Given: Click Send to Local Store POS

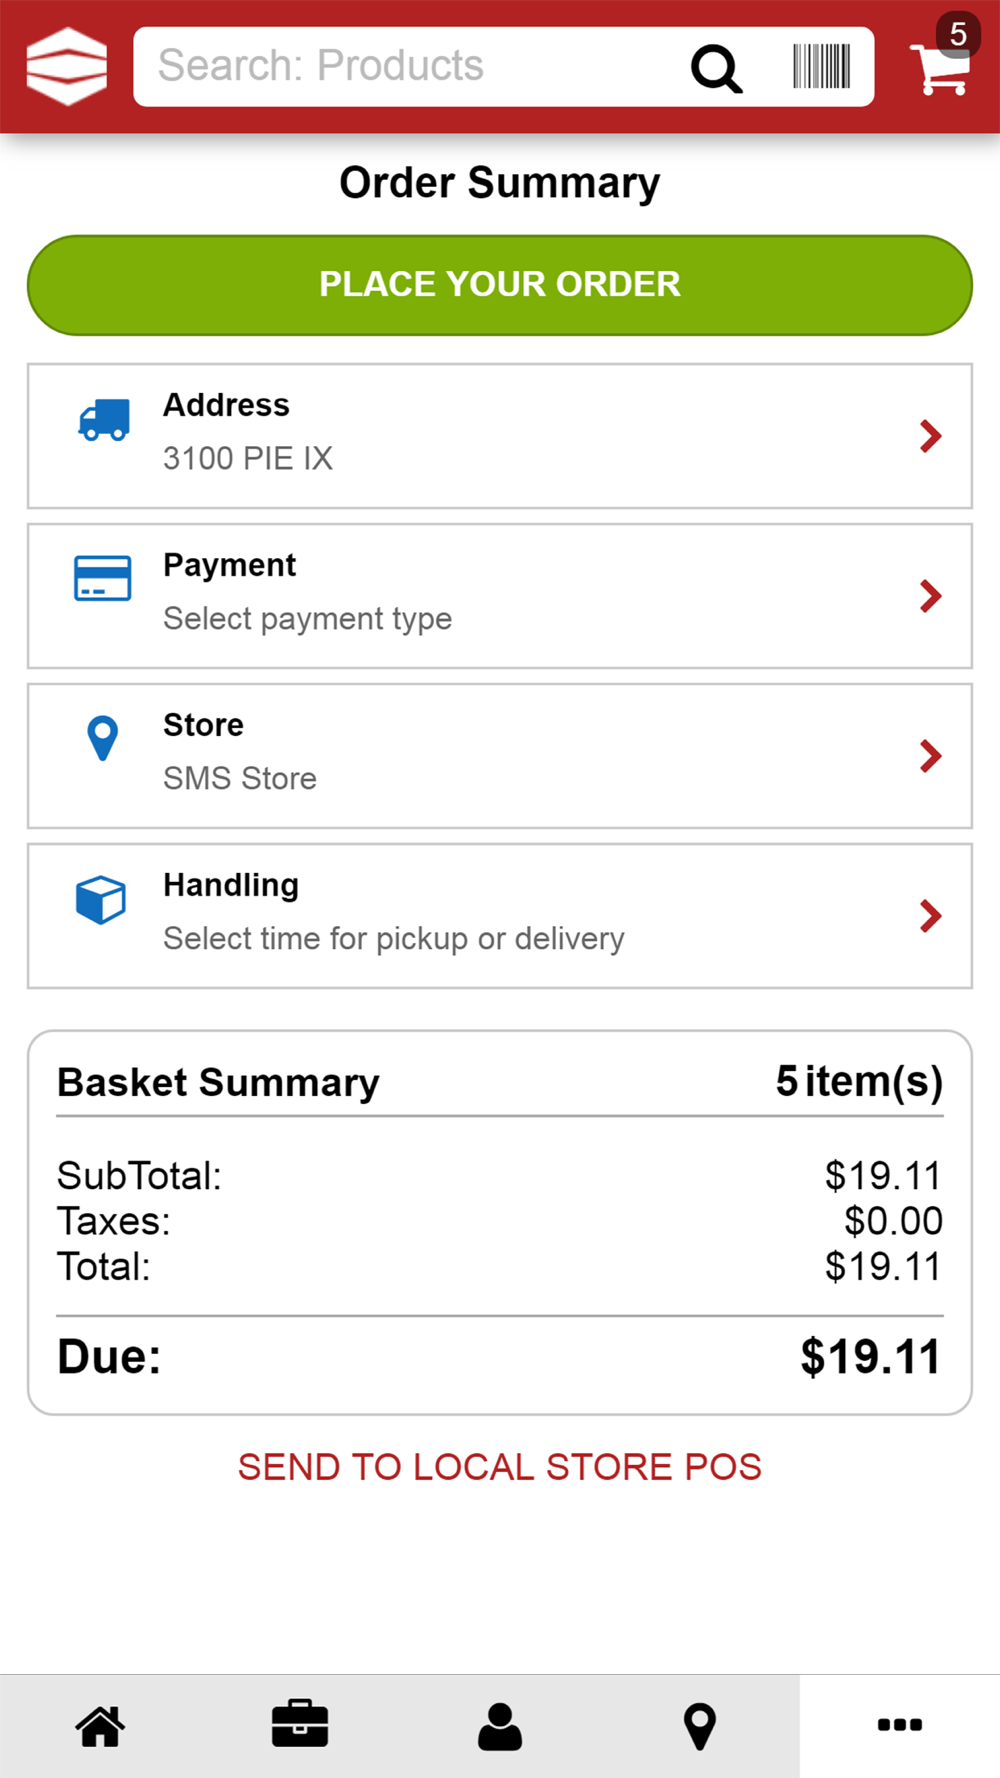Looking at the screenshot, I should pyautogui.click(x=500, y=1467).
